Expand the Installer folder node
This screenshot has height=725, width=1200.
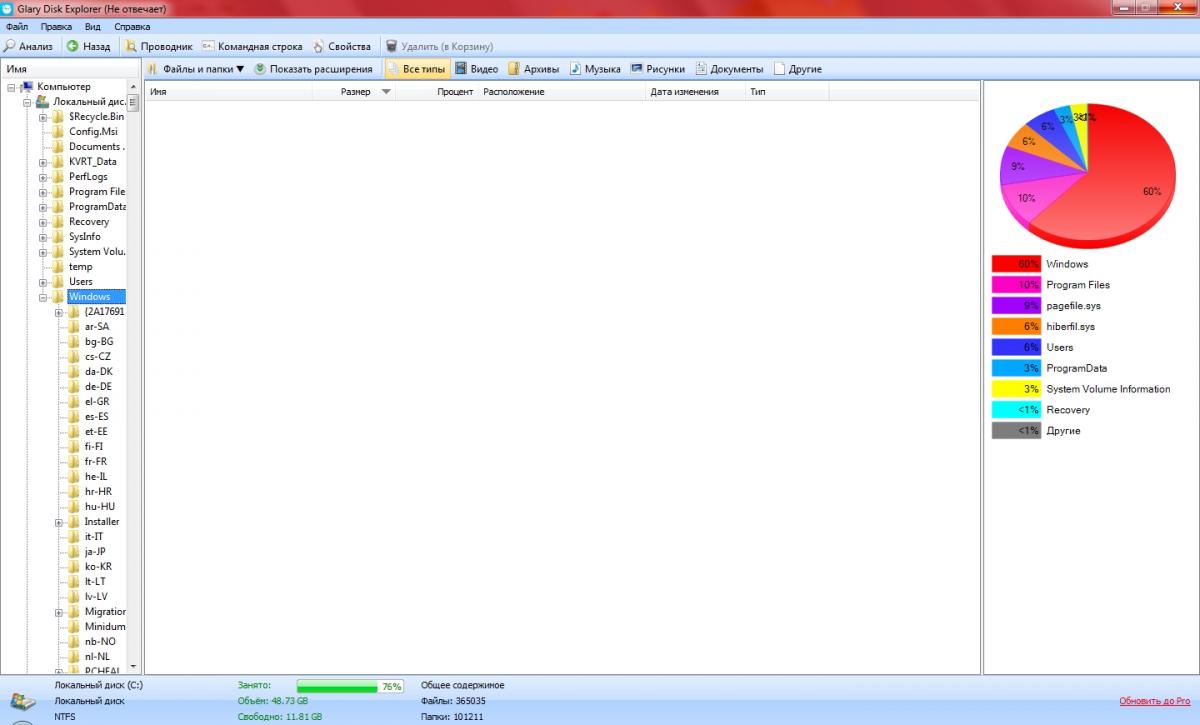pyautogui.click(x=59, y=522)
